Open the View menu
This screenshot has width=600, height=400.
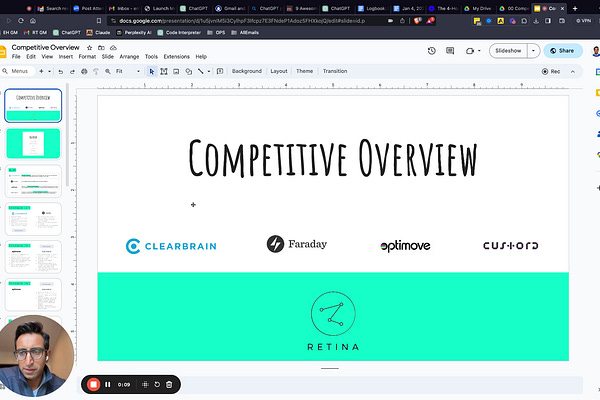[x=47, y=57]
